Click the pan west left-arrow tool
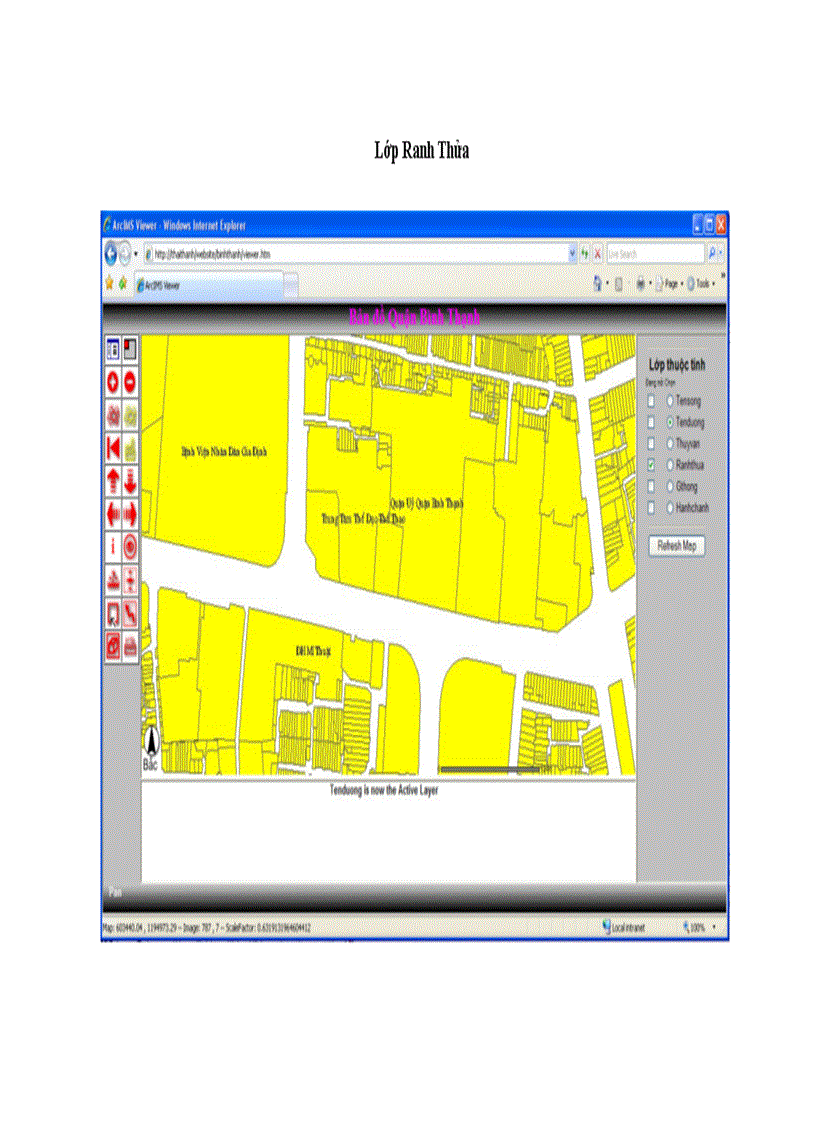This screenshot has width=816, height=1123. click(x=114, y=513)
